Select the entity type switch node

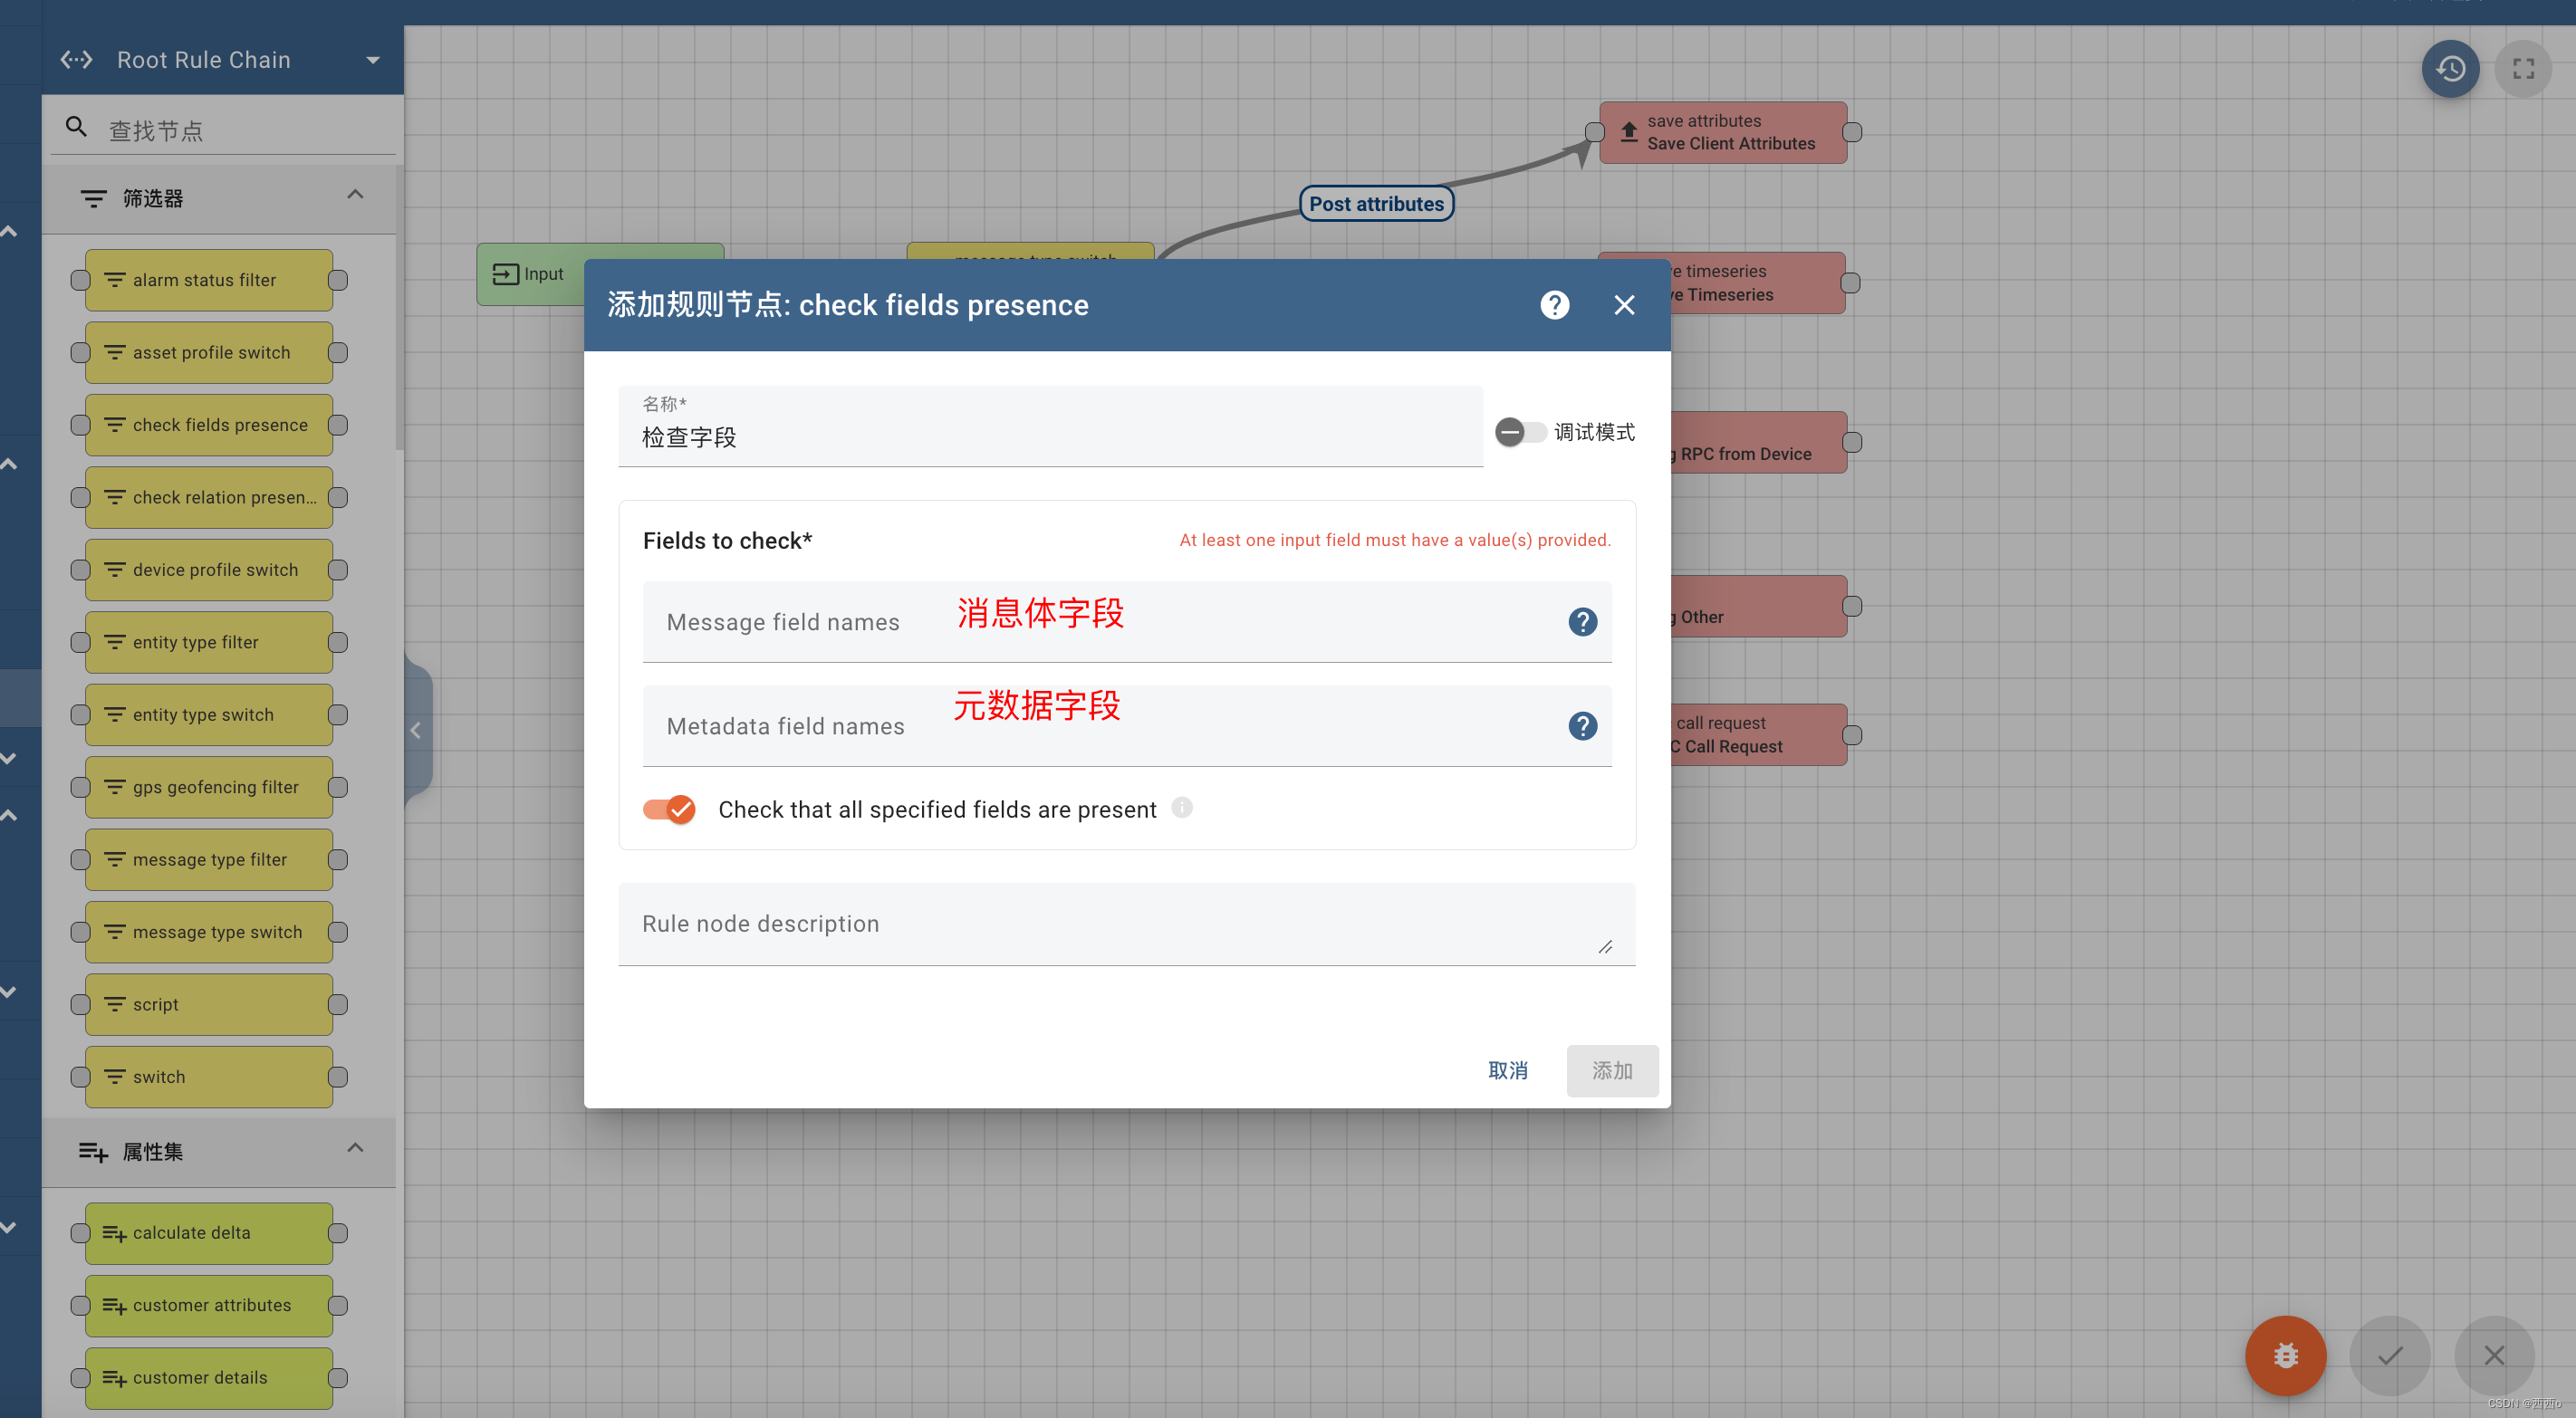pyautogui.click(x=209, y=715)
